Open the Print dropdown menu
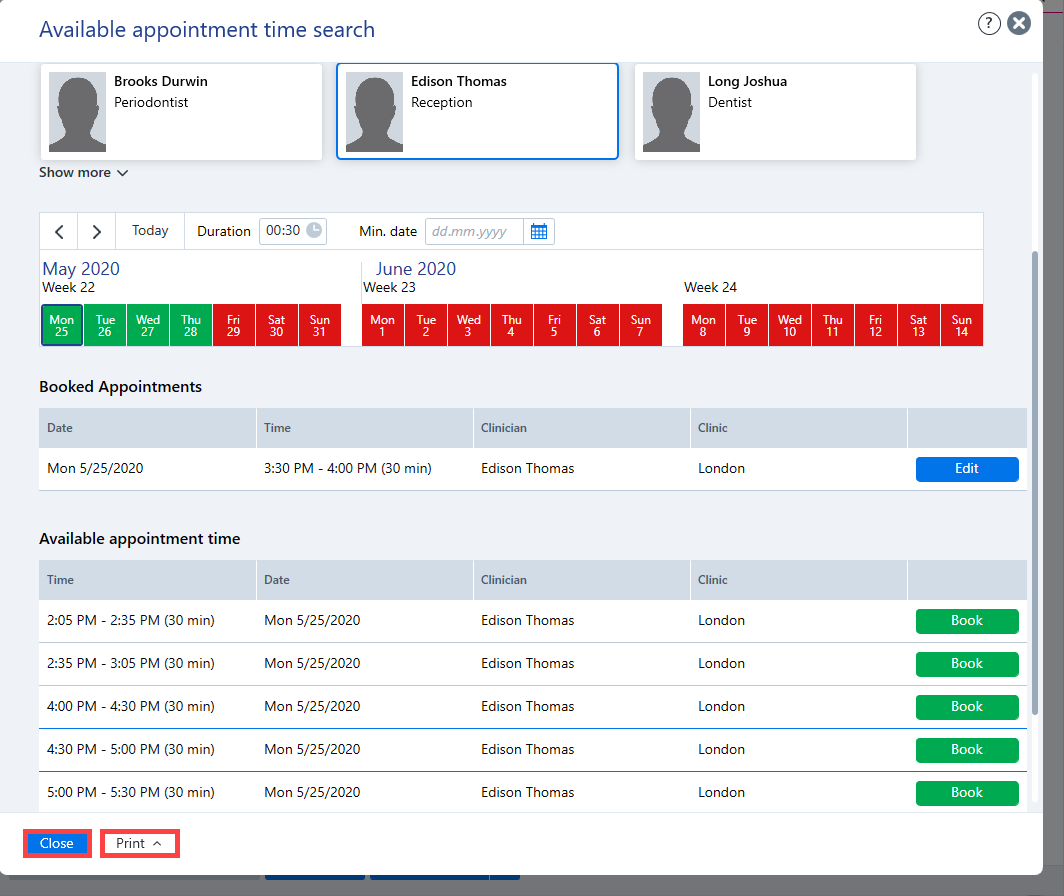This screenshot has width=1064, height=896. point(139,843)
